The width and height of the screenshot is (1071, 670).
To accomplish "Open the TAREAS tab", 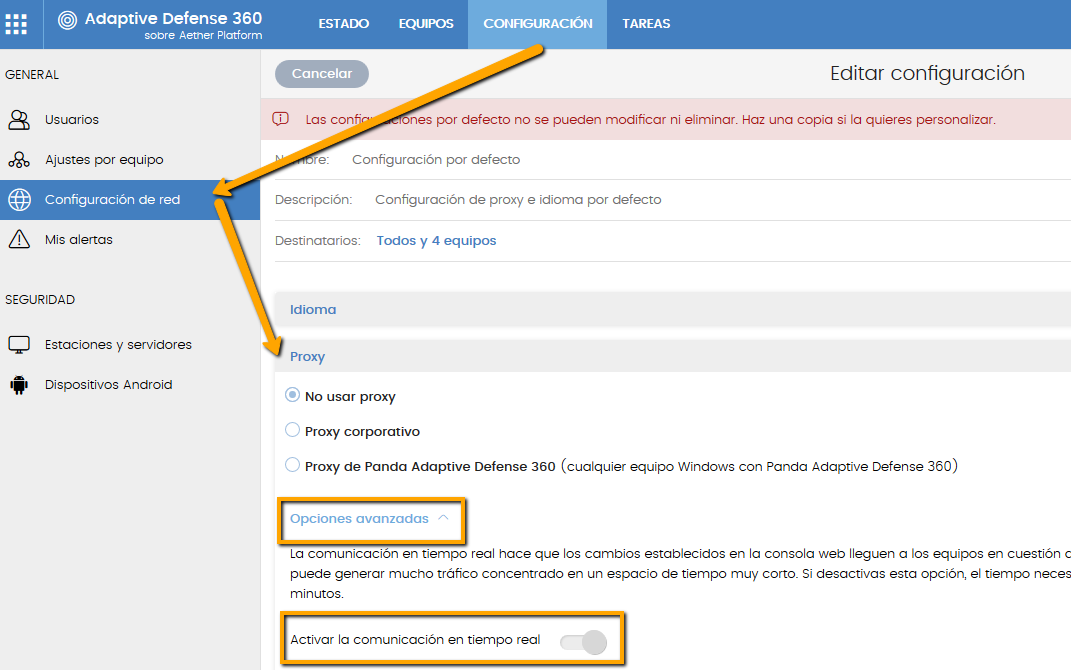I will pyautogui.click(x=646, y=24).
